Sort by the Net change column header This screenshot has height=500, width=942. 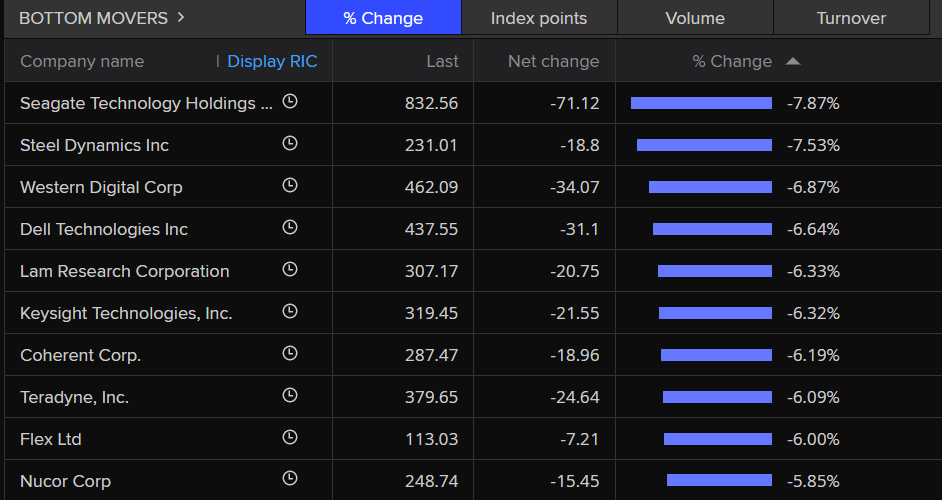pos(553,61)
